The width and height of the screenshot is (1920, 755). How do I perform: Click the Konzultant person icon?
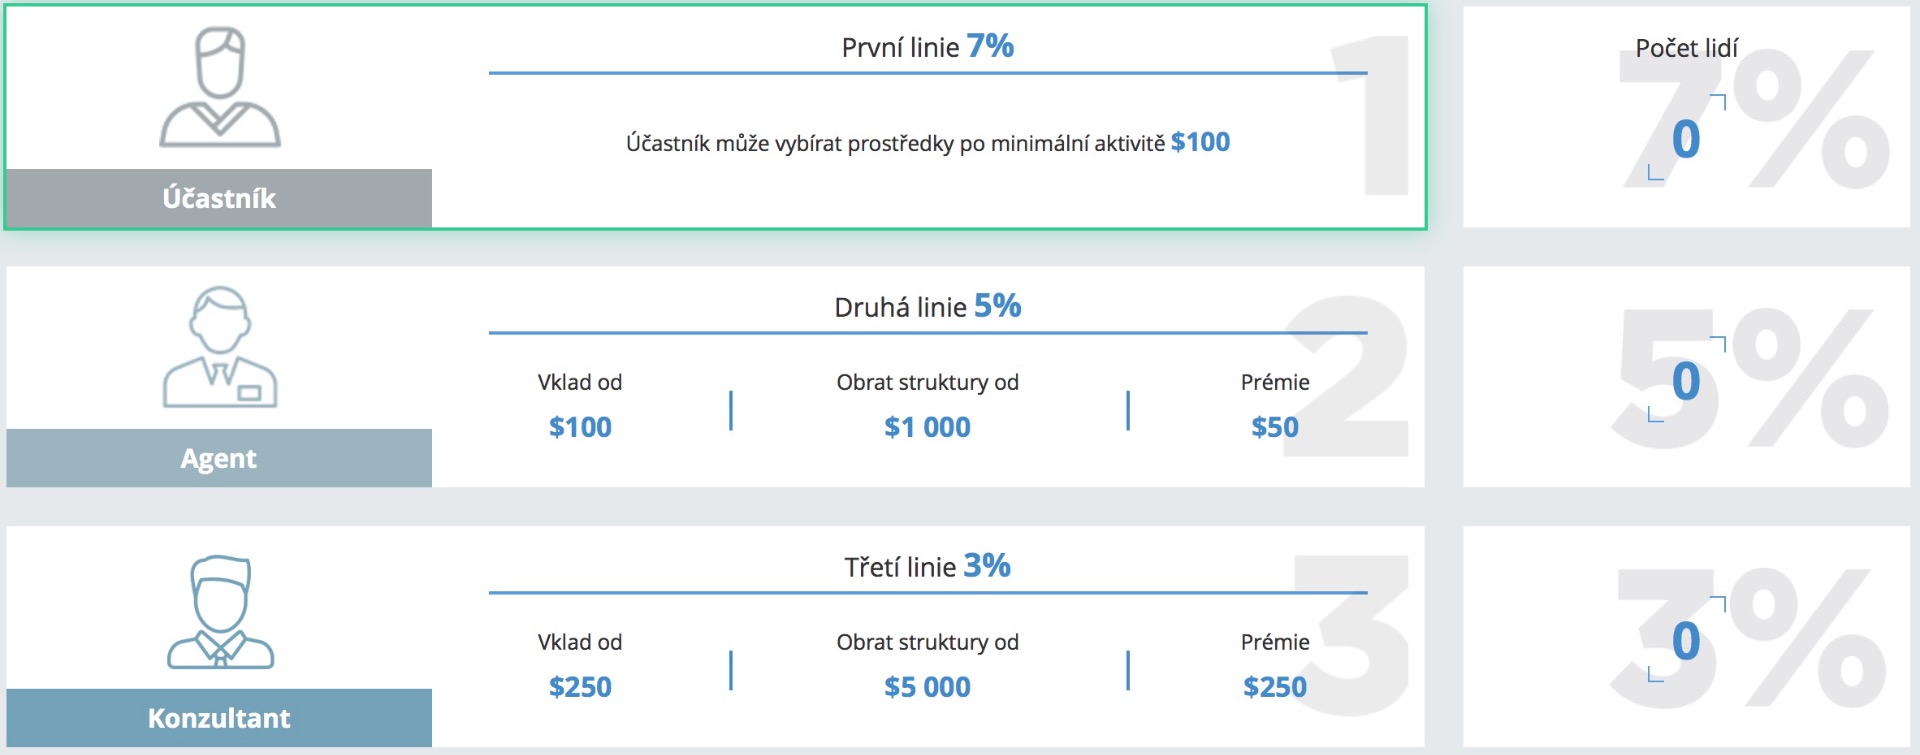click(x=220, y=612)
